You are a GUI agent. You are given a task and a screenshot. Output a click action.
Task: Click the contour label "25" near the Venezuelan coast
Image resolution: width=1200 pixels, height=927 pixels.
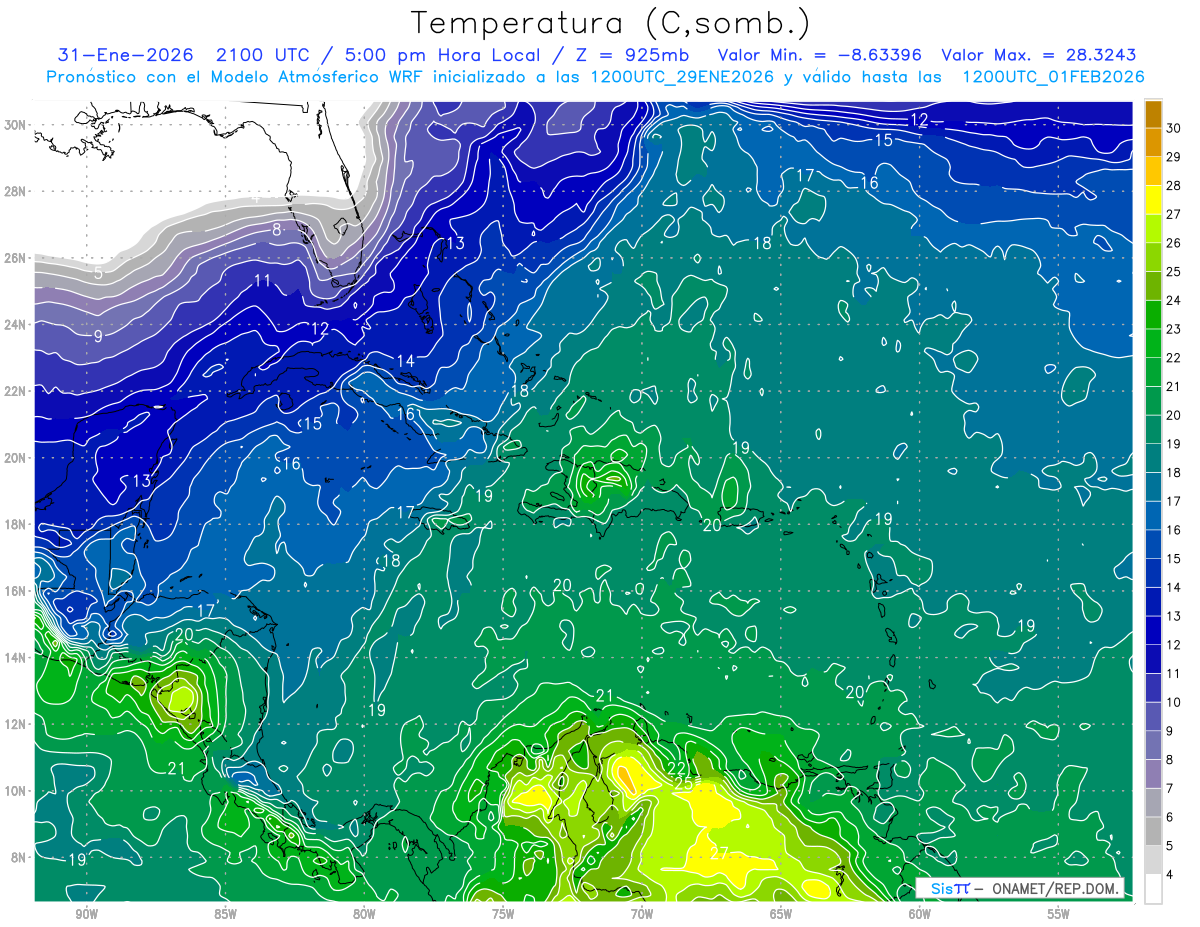(x=683, y=785)
